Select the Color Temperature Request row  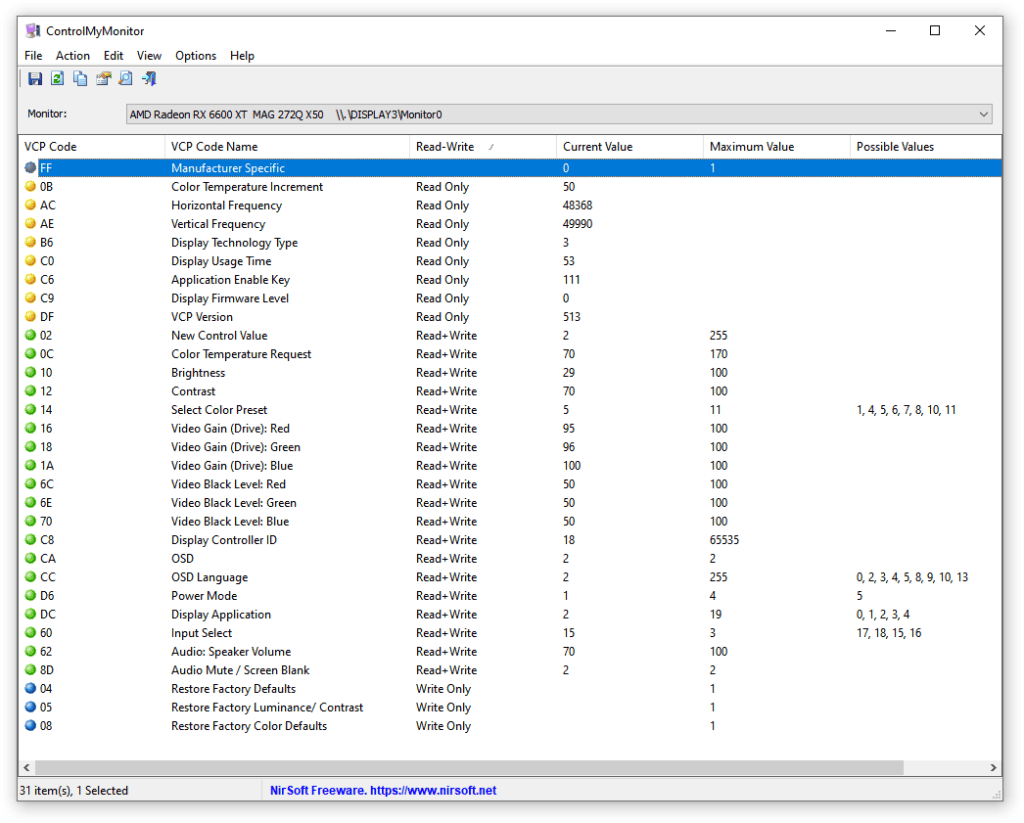[x=510, y=354]
